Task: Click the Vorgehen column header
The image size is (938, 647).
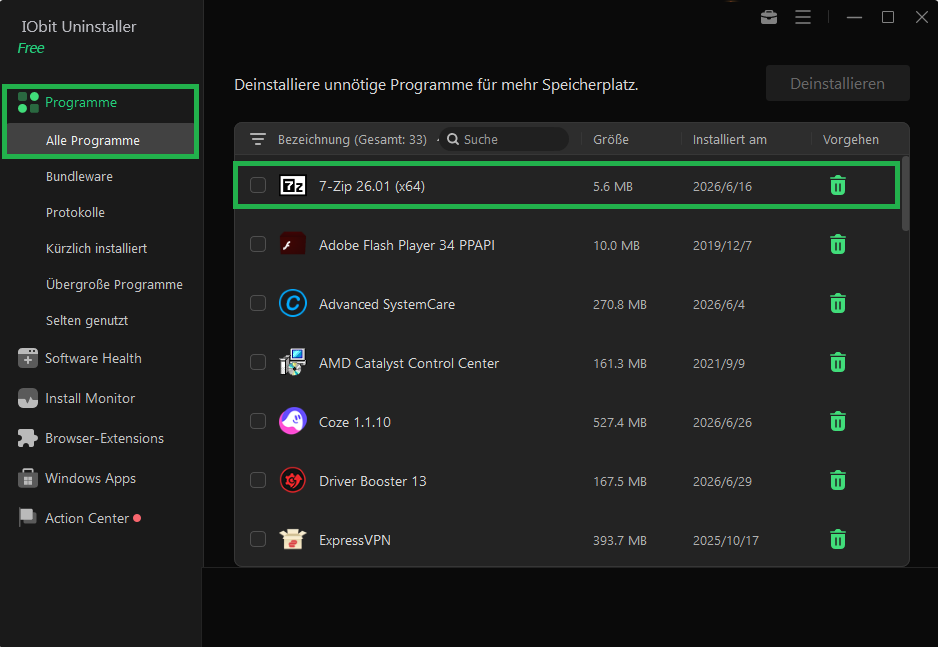Action: [851, 139]
